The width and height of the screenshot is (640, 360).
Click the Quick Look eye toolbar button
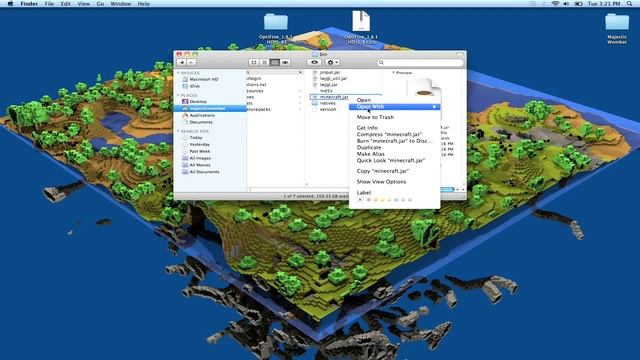[314, 62]
